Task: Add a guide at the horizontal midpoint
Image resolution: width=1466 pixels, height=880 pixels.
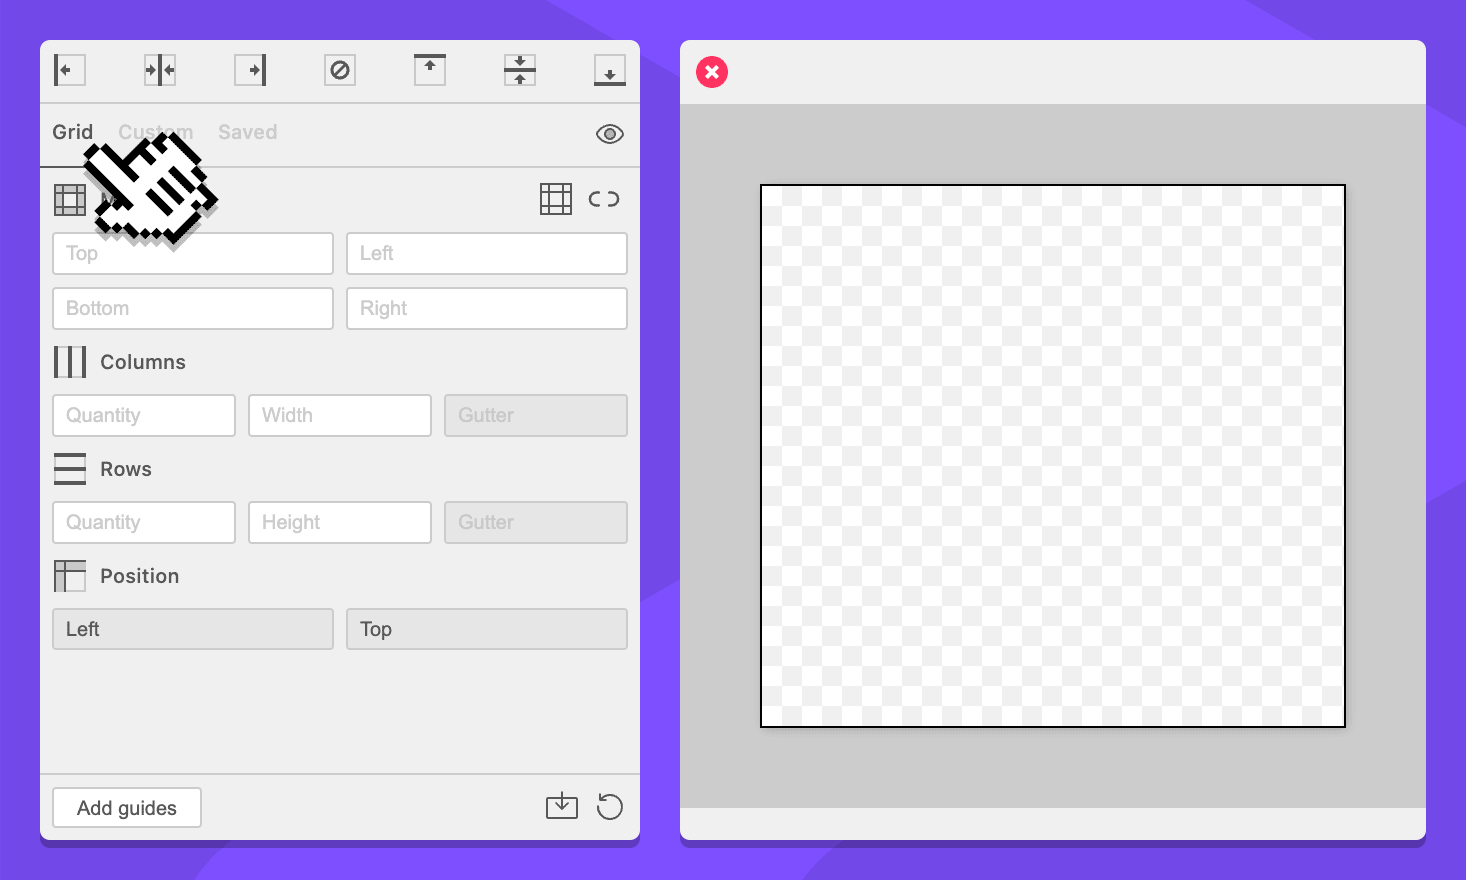Action: 160,70
